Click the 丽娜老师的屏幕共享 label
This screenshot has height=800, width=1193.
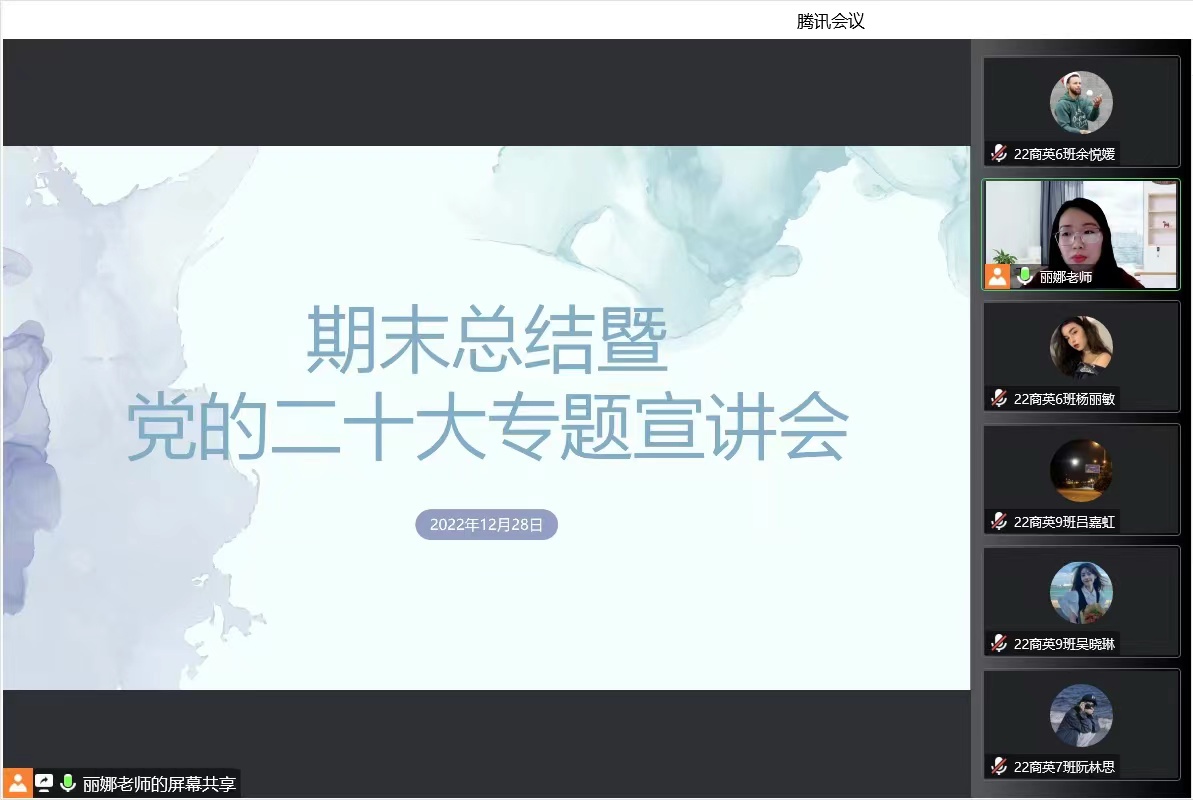coord(159,784)
